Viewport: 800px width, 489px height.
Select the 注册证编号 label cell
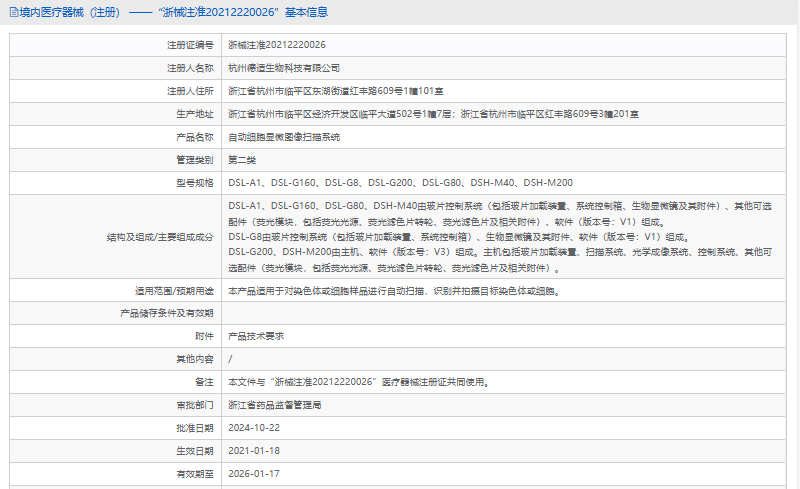coord(190,45)
